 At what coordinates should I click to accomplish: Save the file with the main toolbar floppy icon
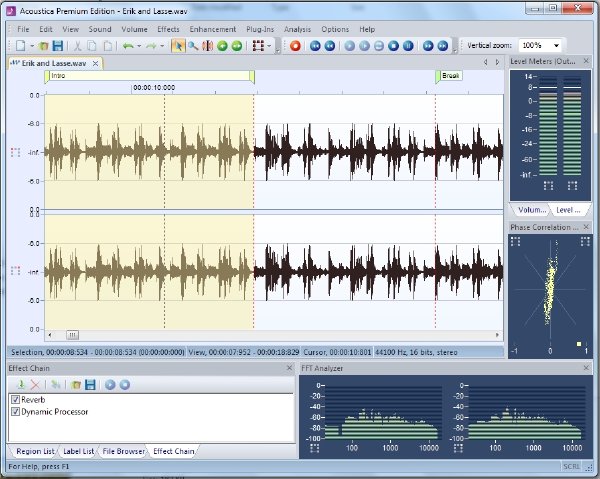tap(57, 46)
